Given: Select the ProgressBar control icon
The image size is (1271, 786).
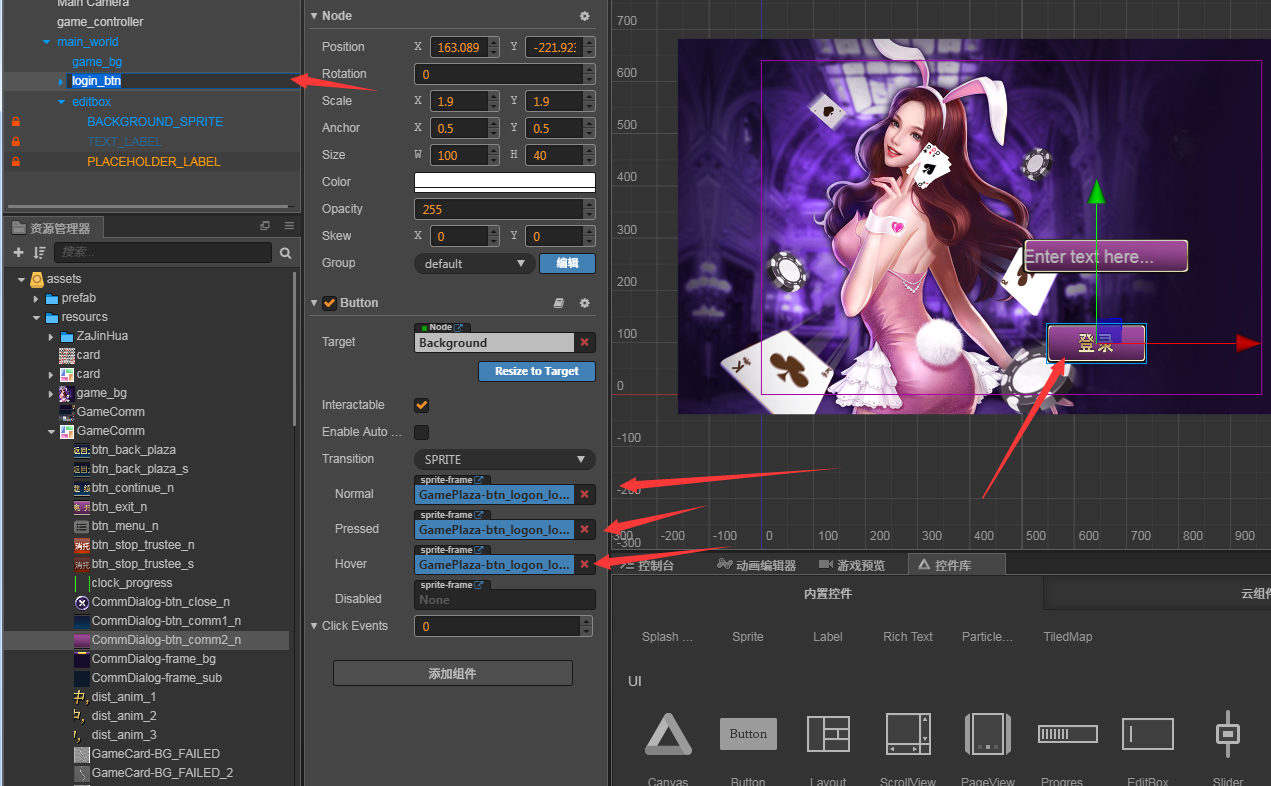Looking at the screenshot, I should (1068, 734).
